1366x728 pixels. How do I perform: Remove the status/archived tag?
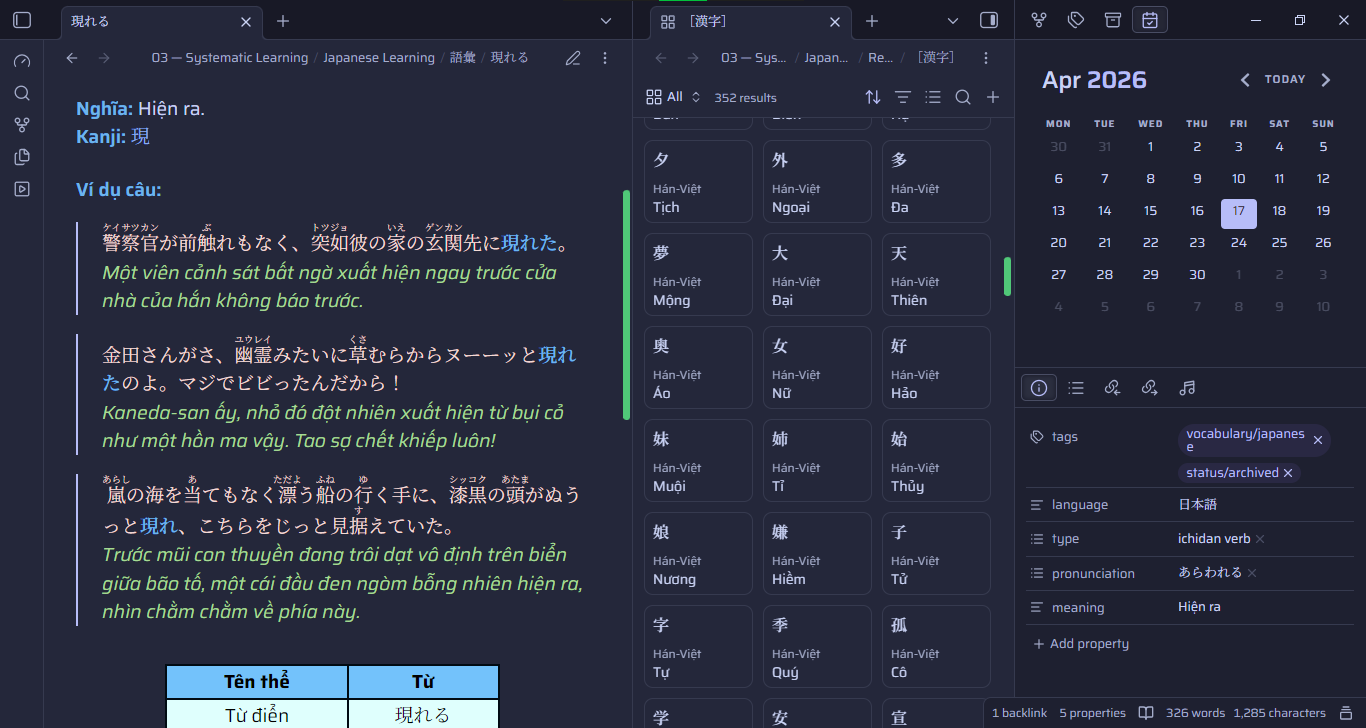coord(1288,473)
